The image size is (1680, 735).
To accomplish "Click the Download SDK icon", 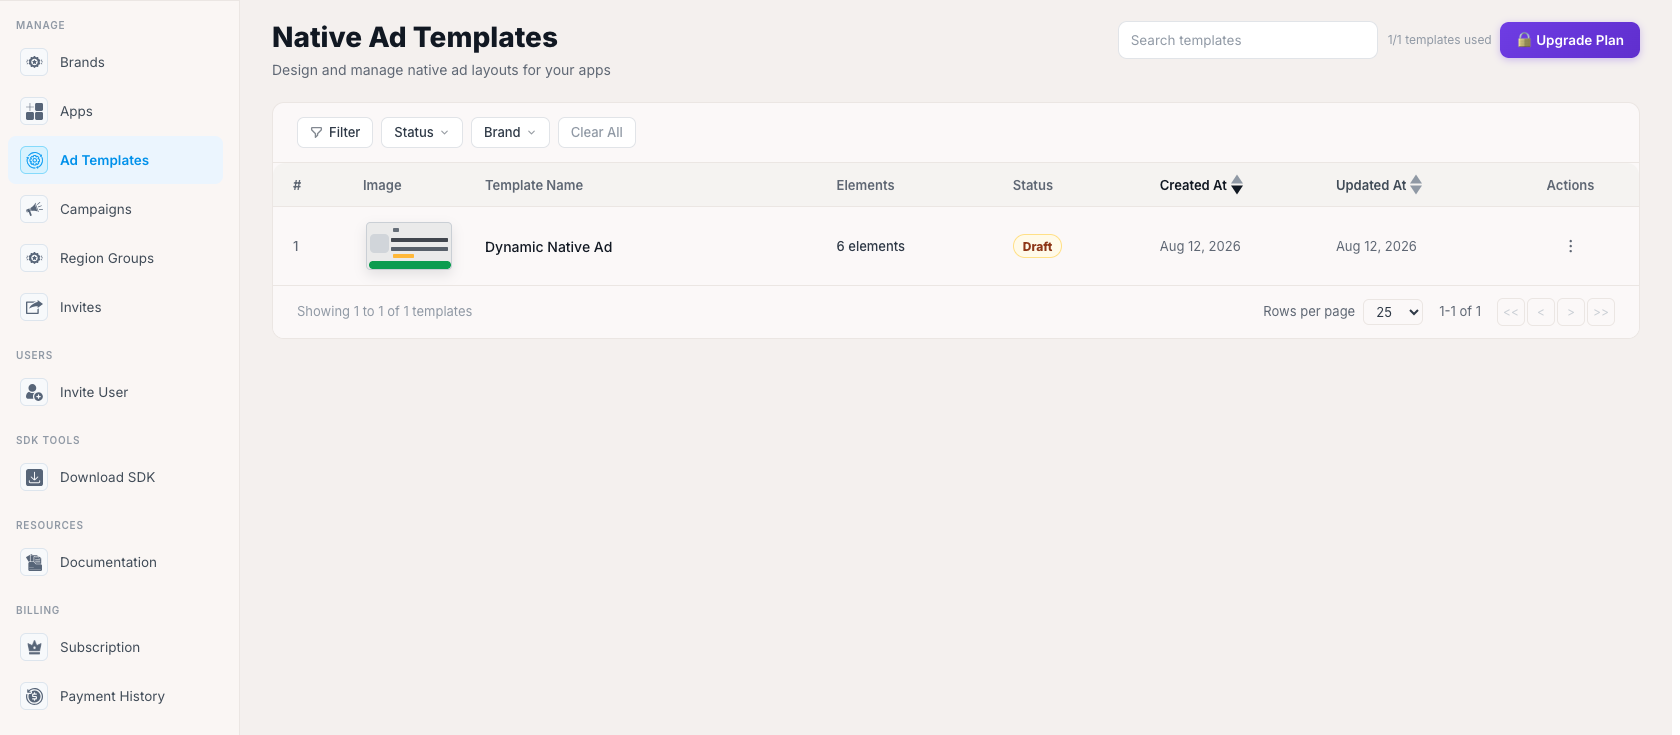I will pyautogui.click(x=35, y=477).
